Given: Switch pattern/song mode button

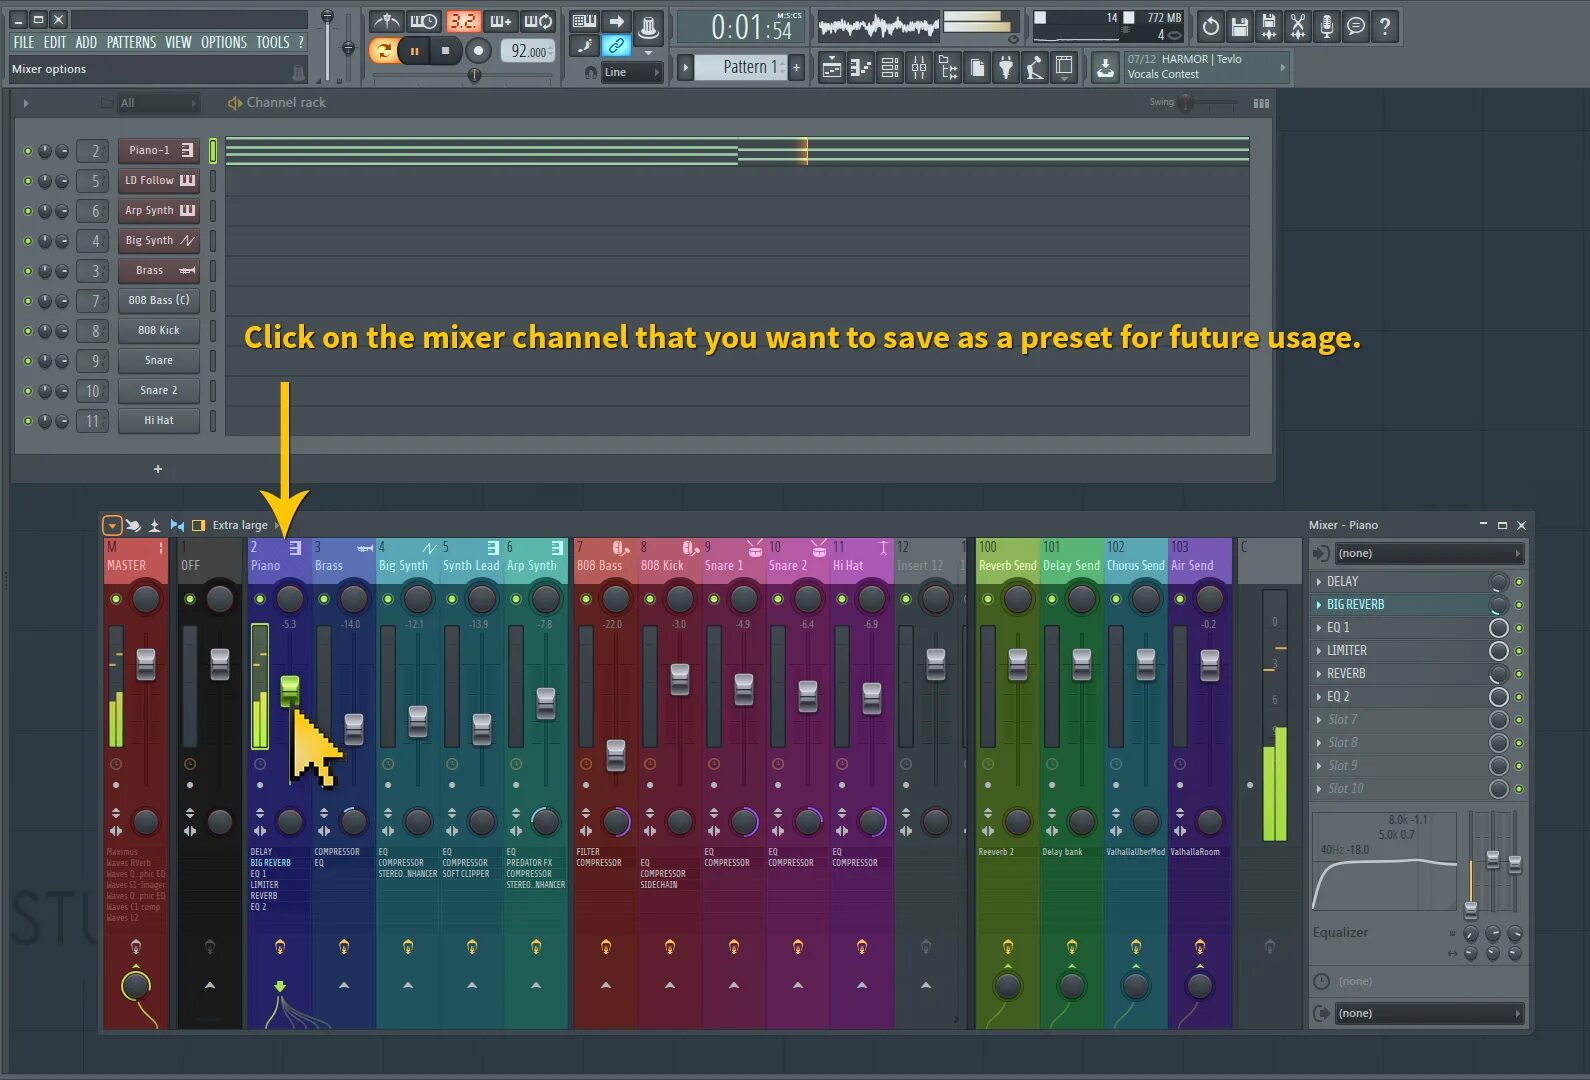Looking at the screenshot, I should pyautogui.click(x=382, y=50).
